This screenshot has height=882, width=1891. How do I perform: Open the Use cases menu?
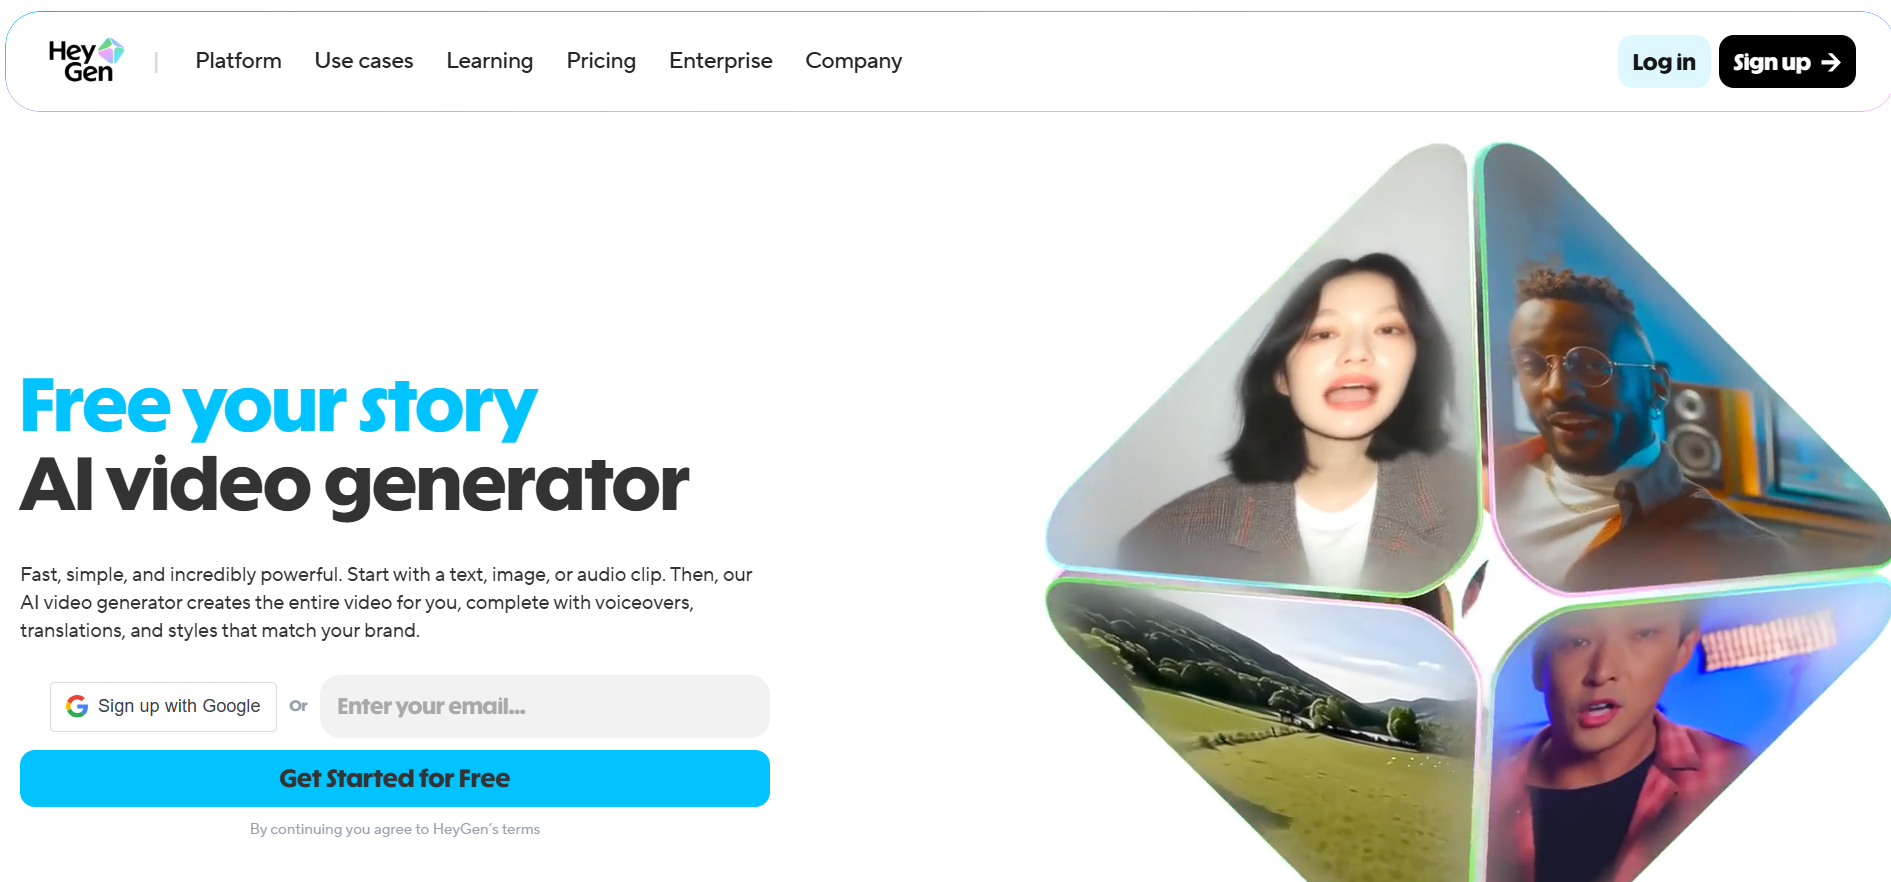364,61
